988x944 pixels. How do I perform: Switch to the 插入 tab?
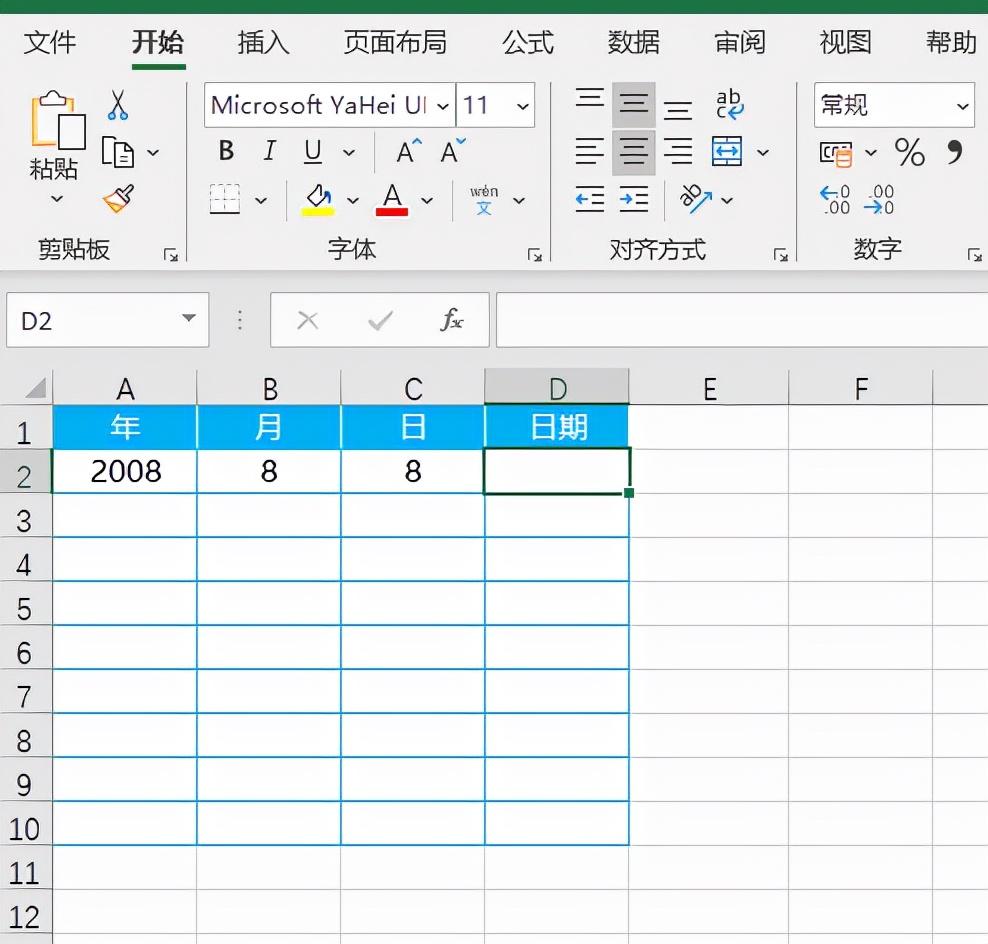[x=263, y=43]
